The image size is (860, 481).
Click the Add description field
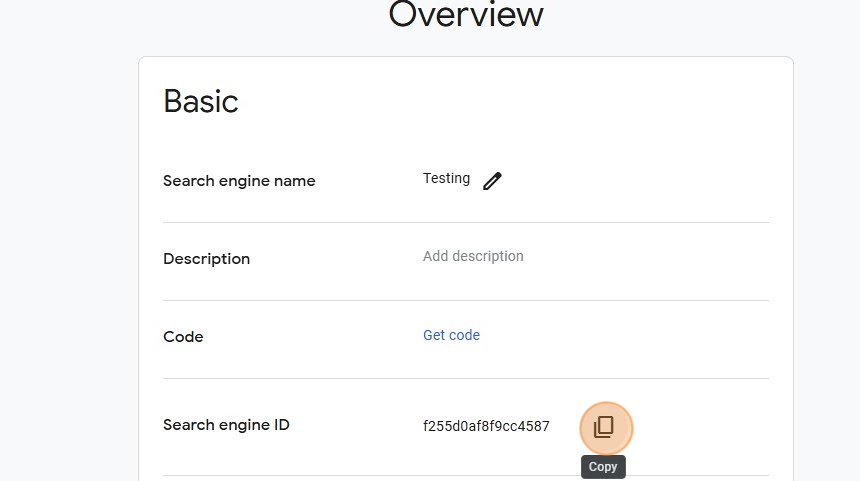(473, 256)
